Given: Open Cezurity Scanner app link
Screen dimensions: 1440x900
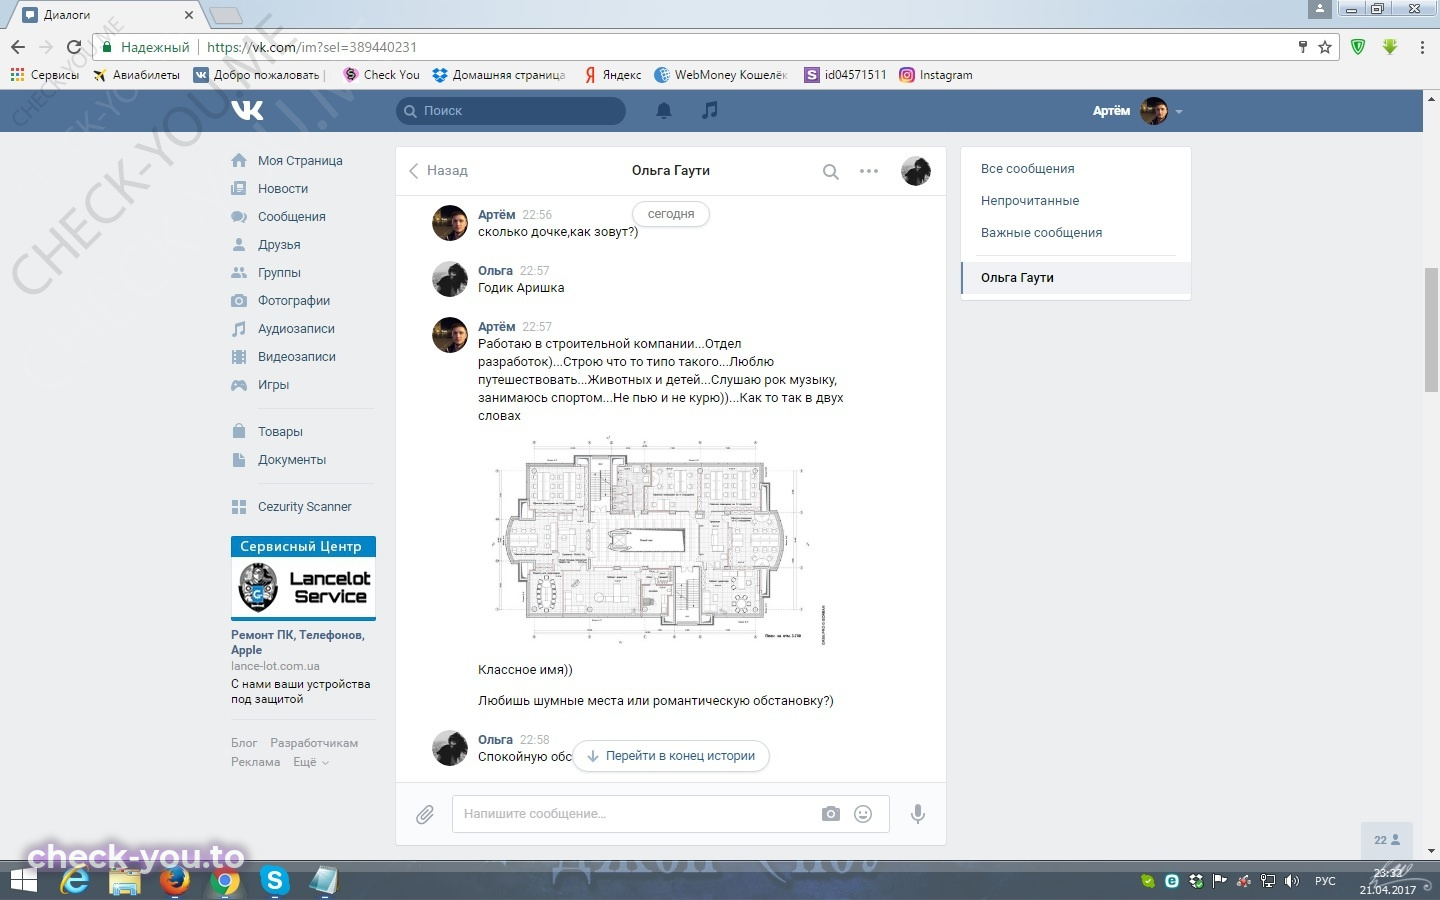Looking at the screenshot, I should point(304,507).
